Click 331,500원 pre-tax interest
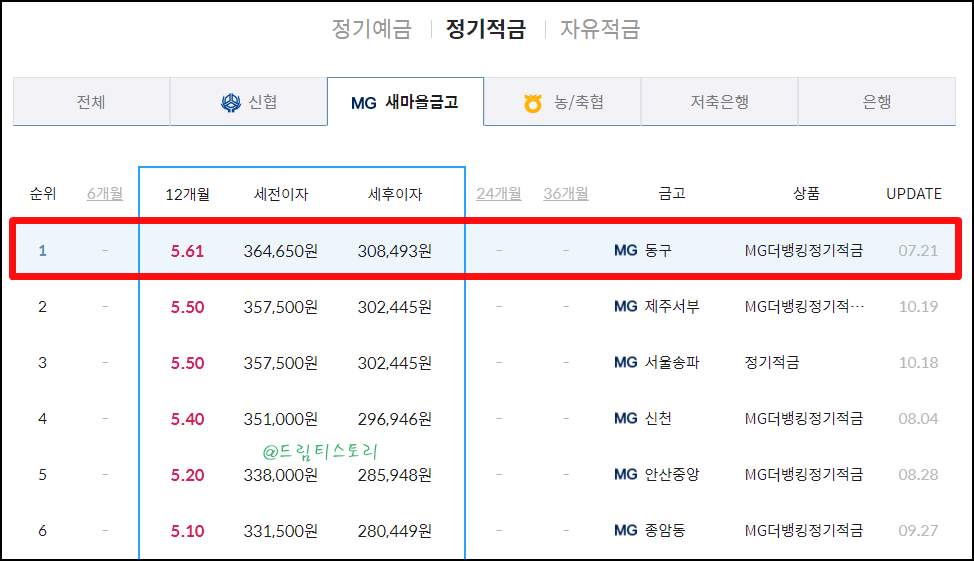 (x=281, y=531)
